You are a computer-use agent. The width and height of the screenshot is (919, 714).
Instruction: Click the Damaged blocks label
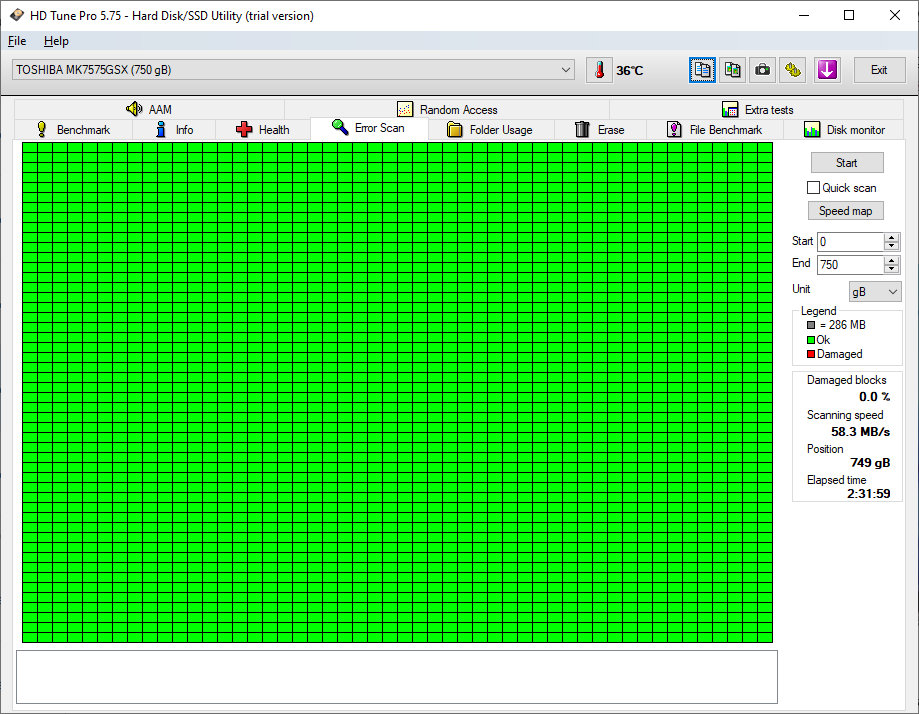point(846,380)
